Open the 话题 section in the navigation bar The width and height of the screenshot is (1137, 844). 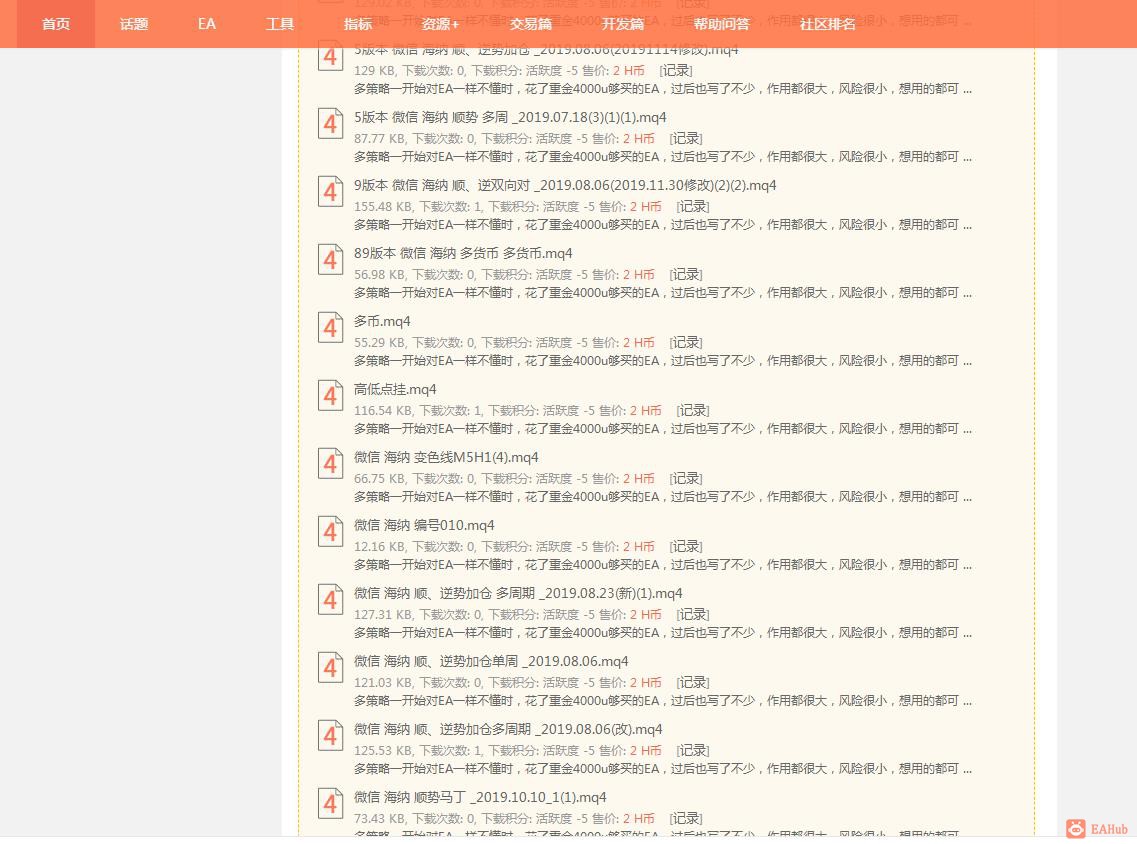(x=133, y=24)
